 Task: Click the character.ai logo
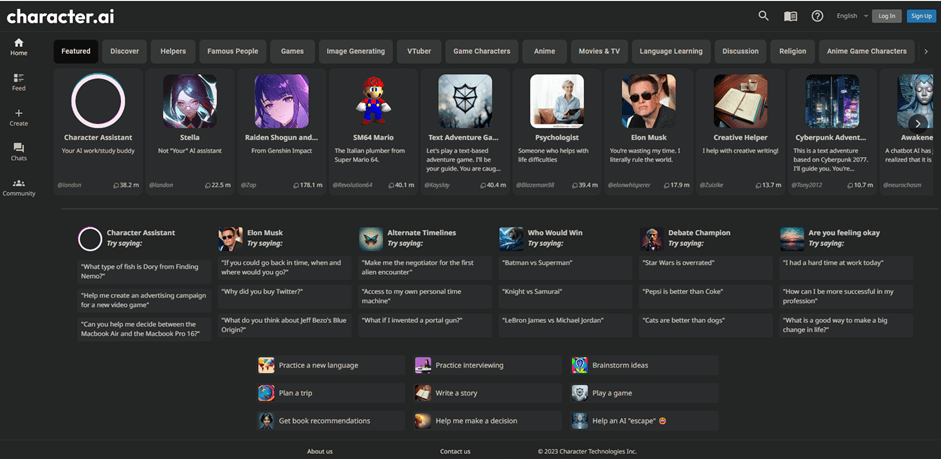click(x=60, y=17)
